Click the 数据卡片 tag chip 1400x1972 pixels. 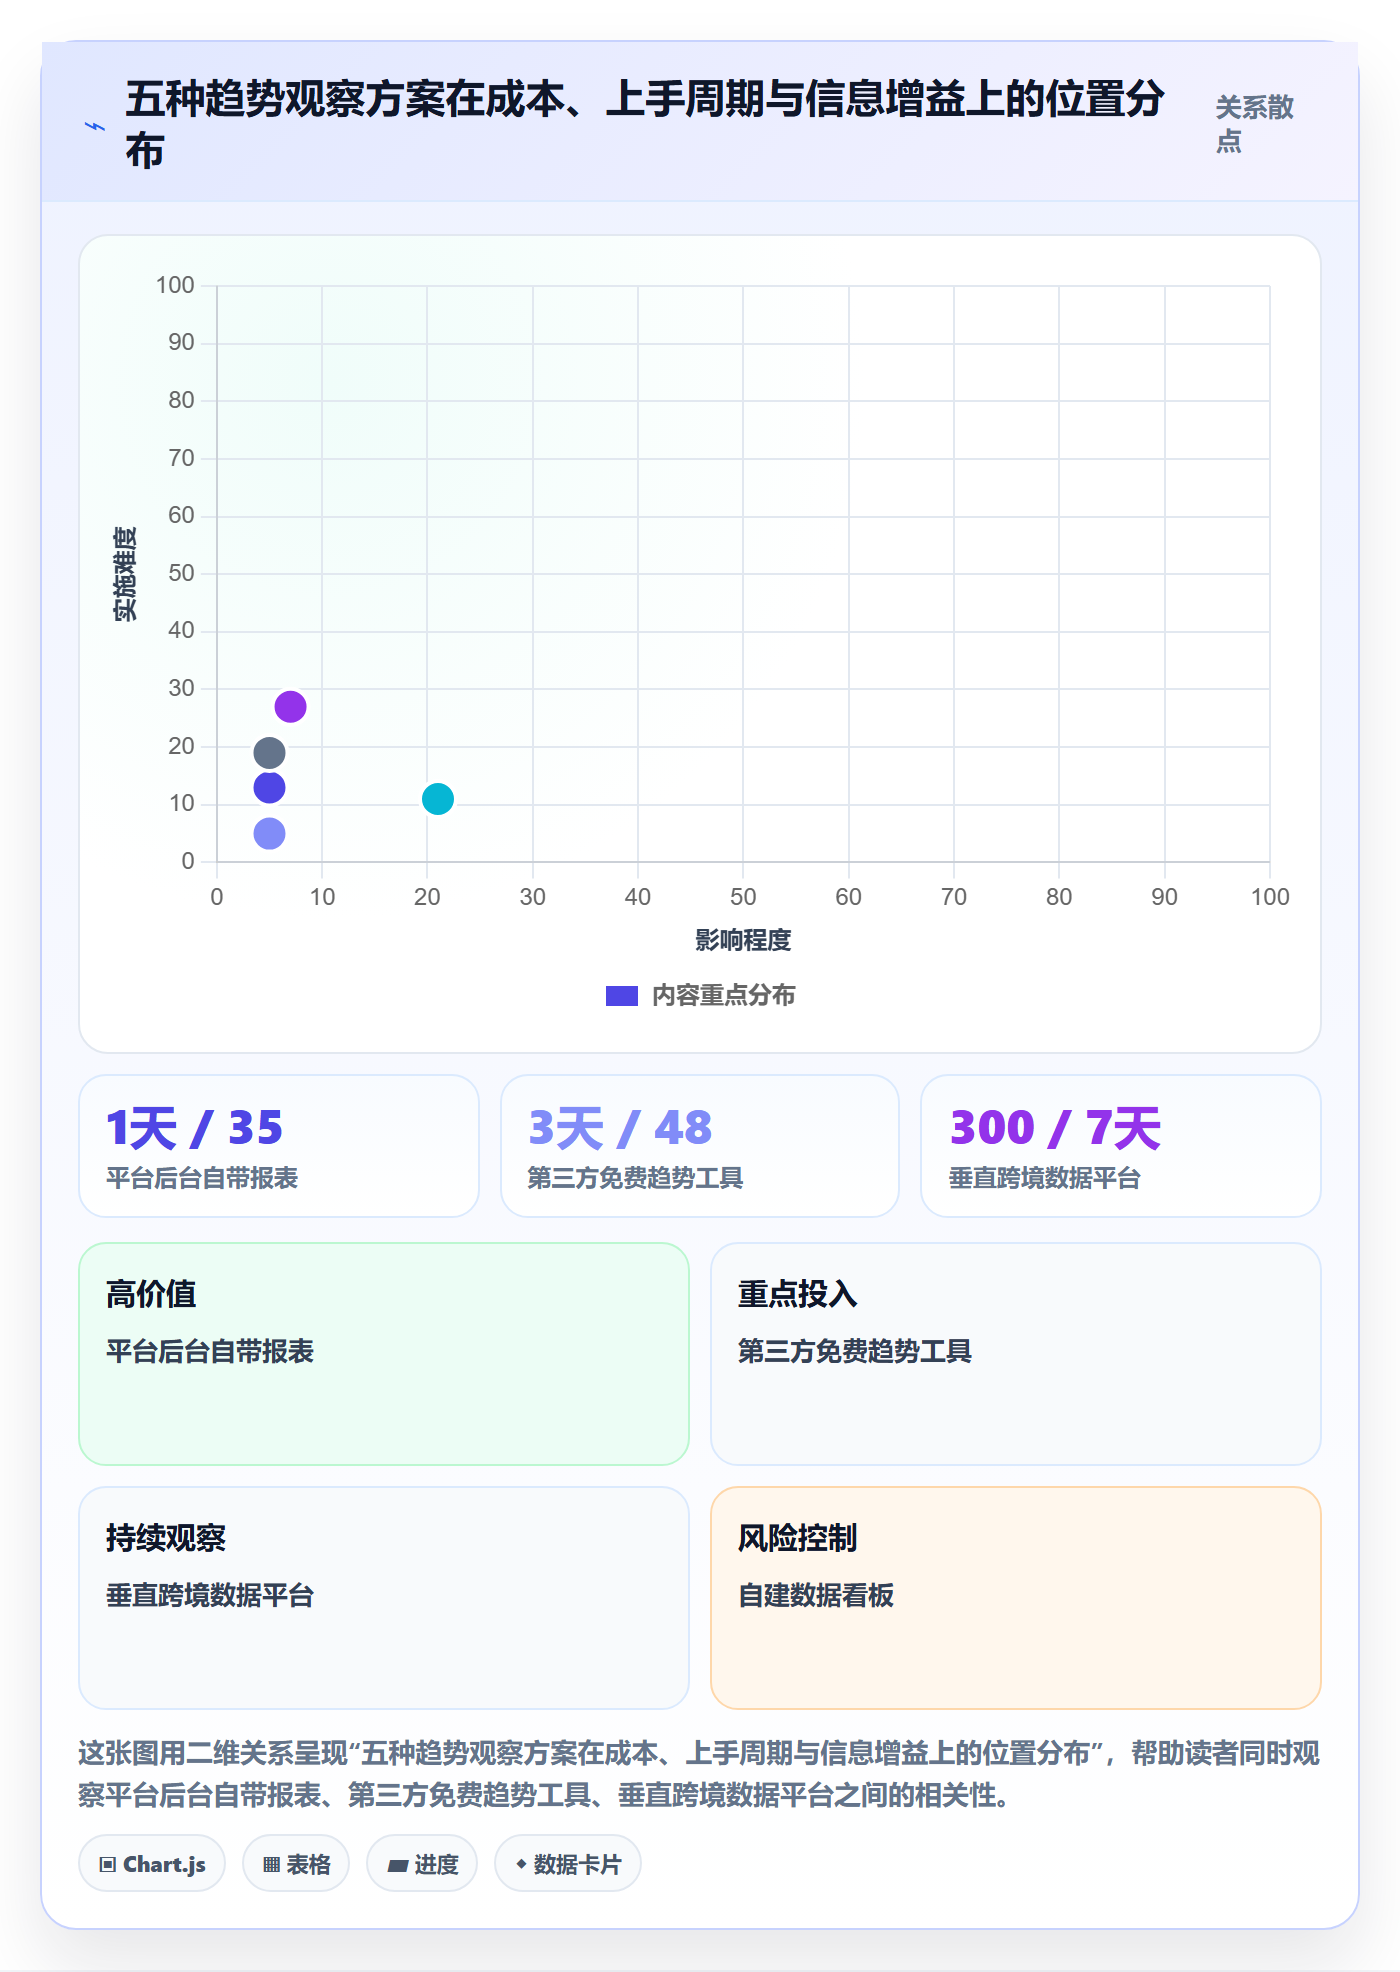pos(568,1864)
